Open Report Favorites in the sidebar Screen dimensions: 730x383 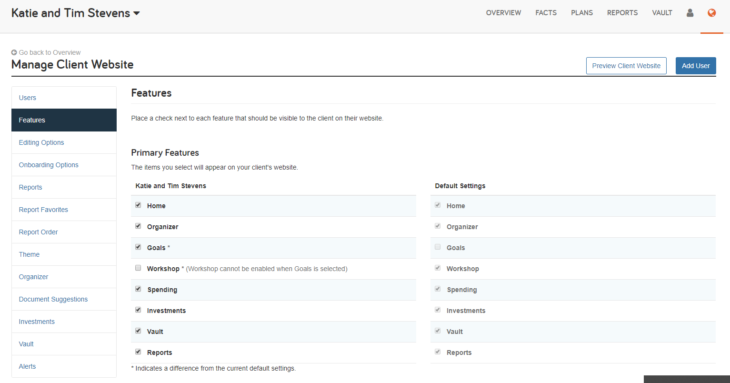tap(64, 209)
